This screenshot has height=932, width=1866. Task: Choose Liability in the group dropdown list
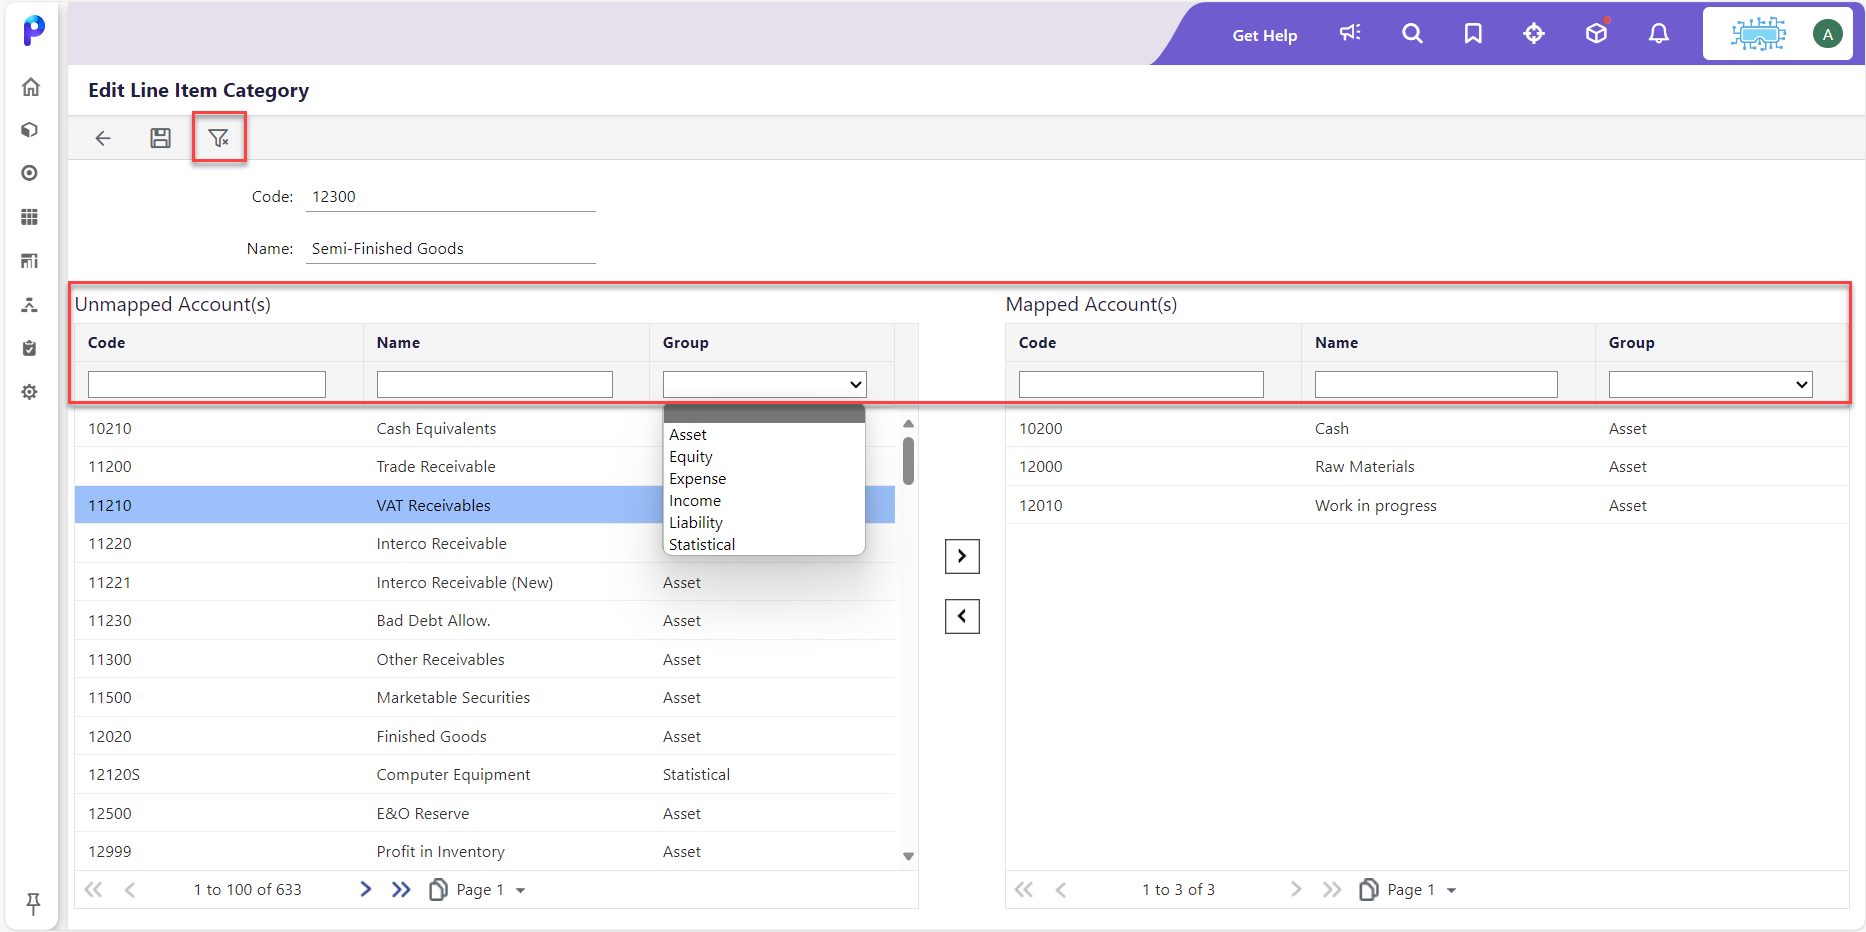tap(764, 522)
